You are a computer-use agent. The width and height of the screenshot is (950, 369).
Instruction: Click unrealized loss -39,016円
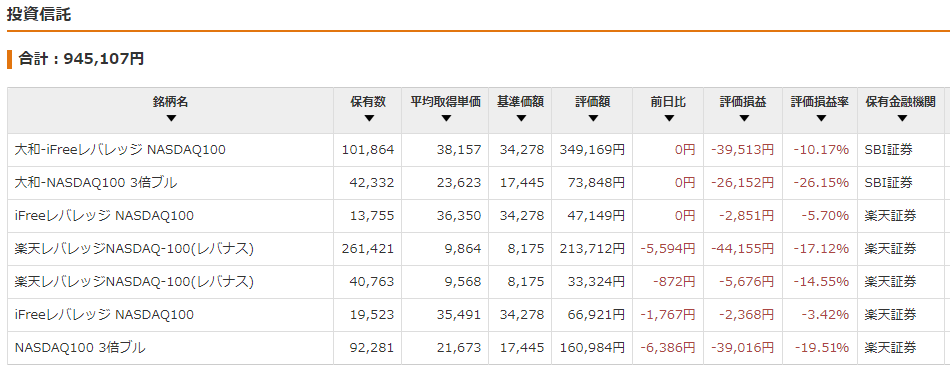coord(742,348)
